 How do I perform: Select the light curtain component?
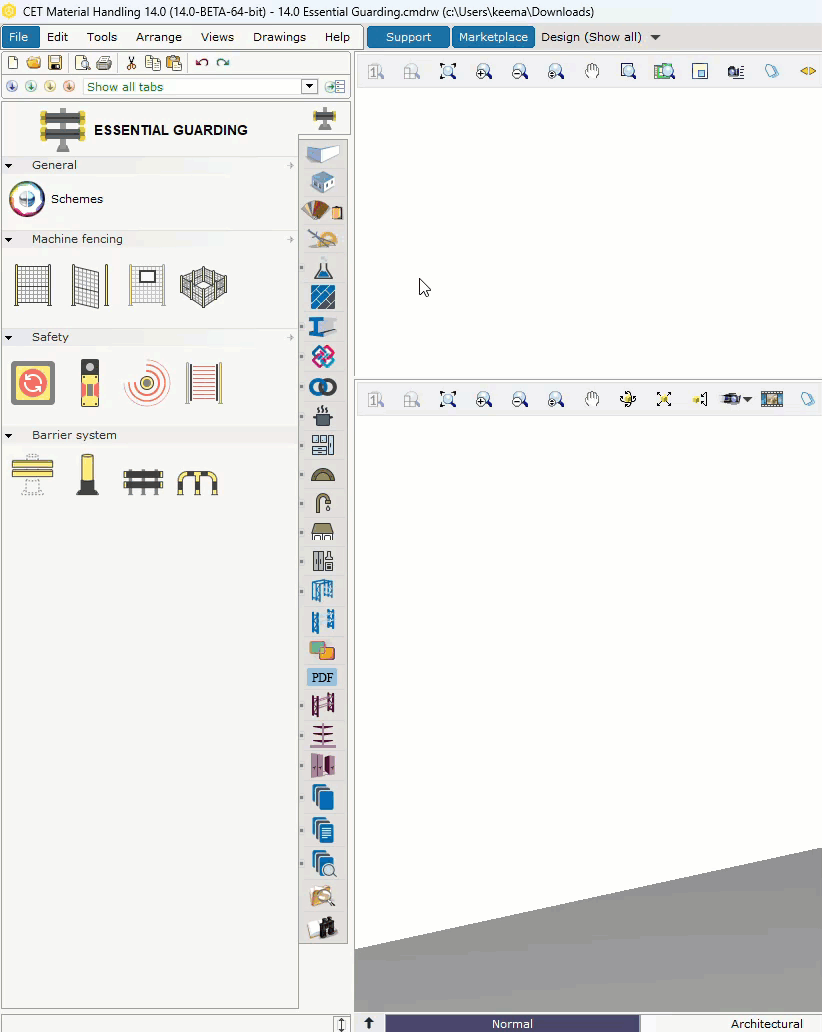click(204, 383)
